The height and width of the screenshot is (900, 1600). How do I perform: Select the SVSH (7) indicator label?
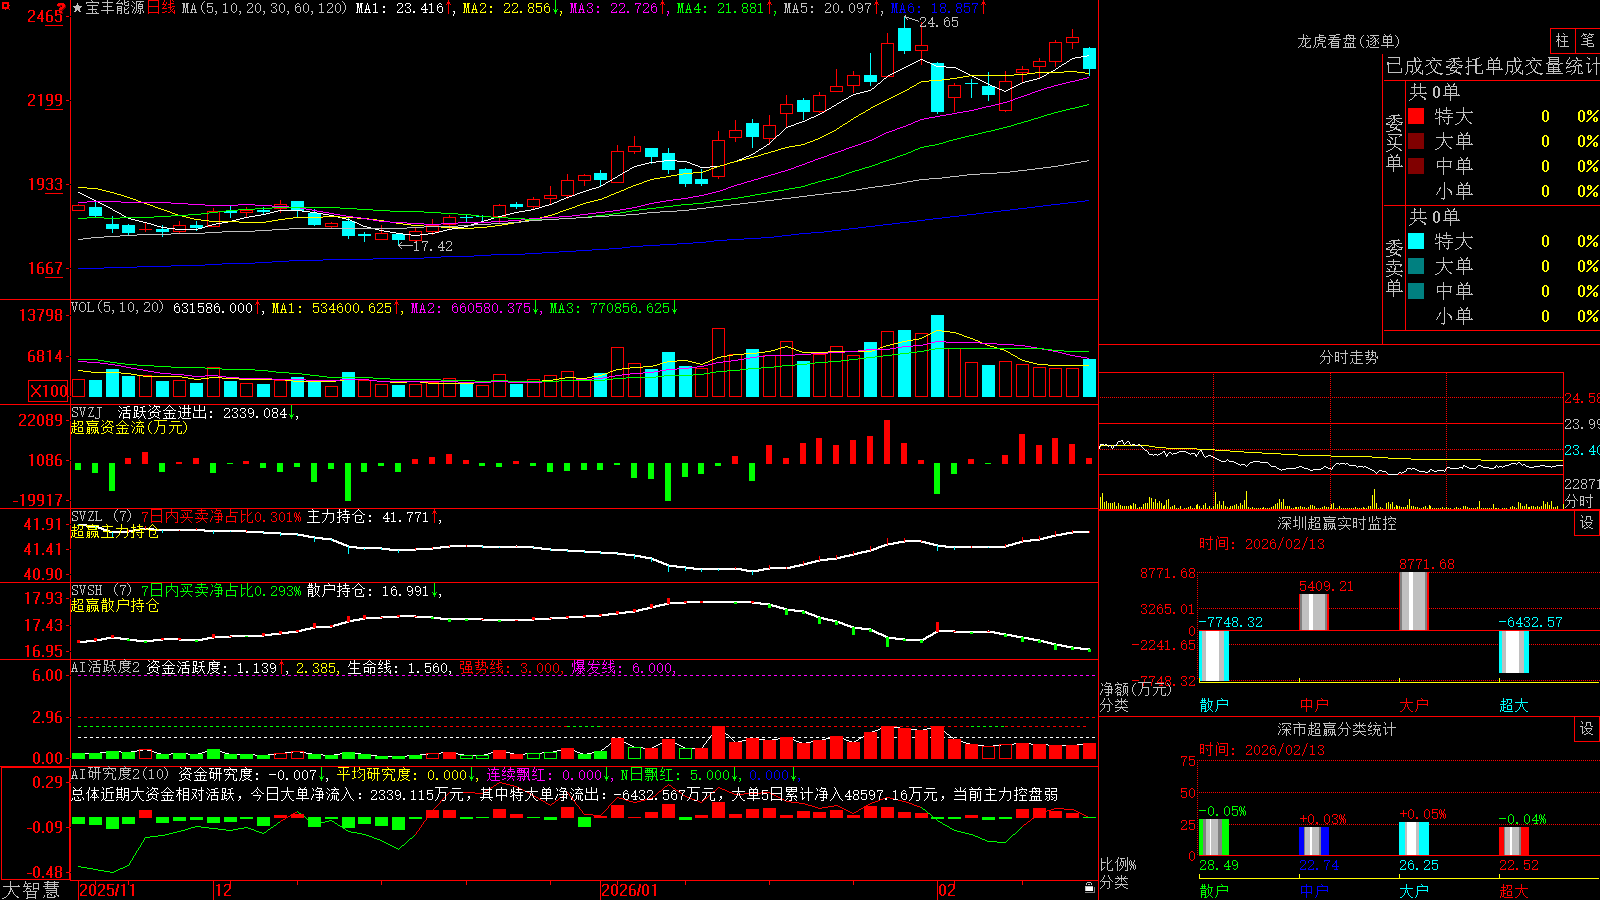pyautogui.click(x=102, y=591)
